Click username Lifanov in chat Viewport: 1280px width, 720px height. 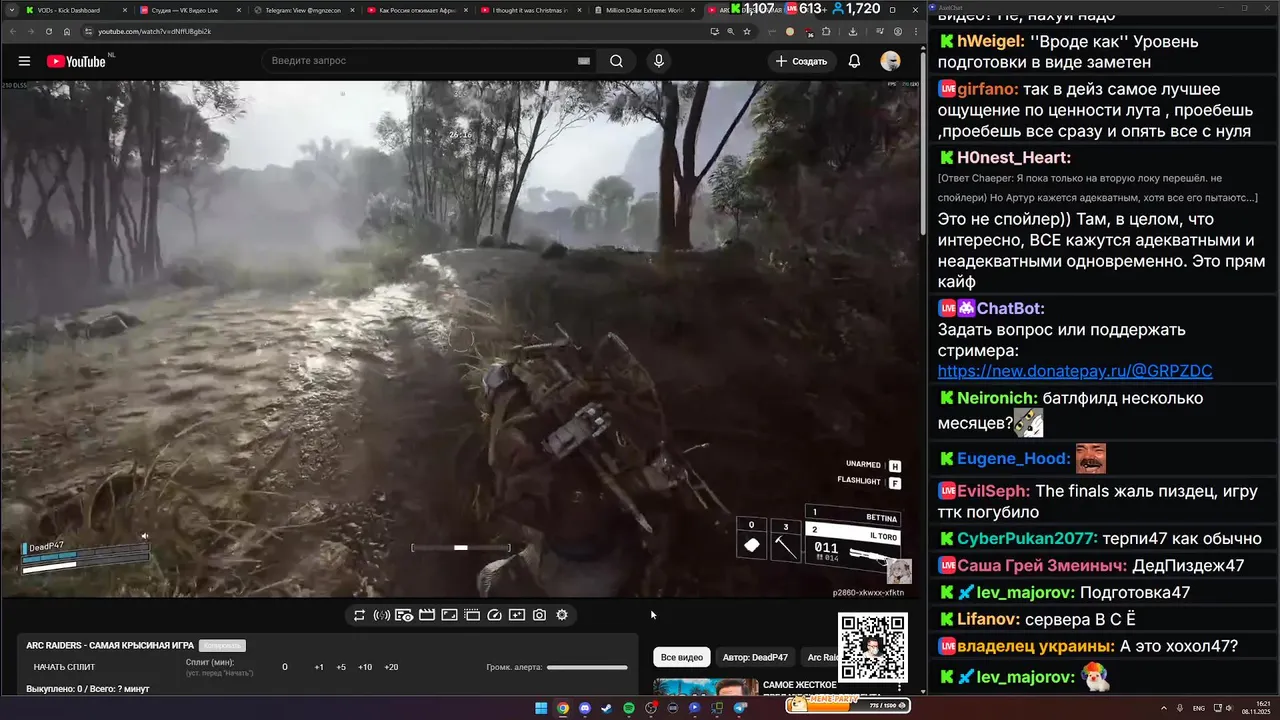[x=988, y=619]
